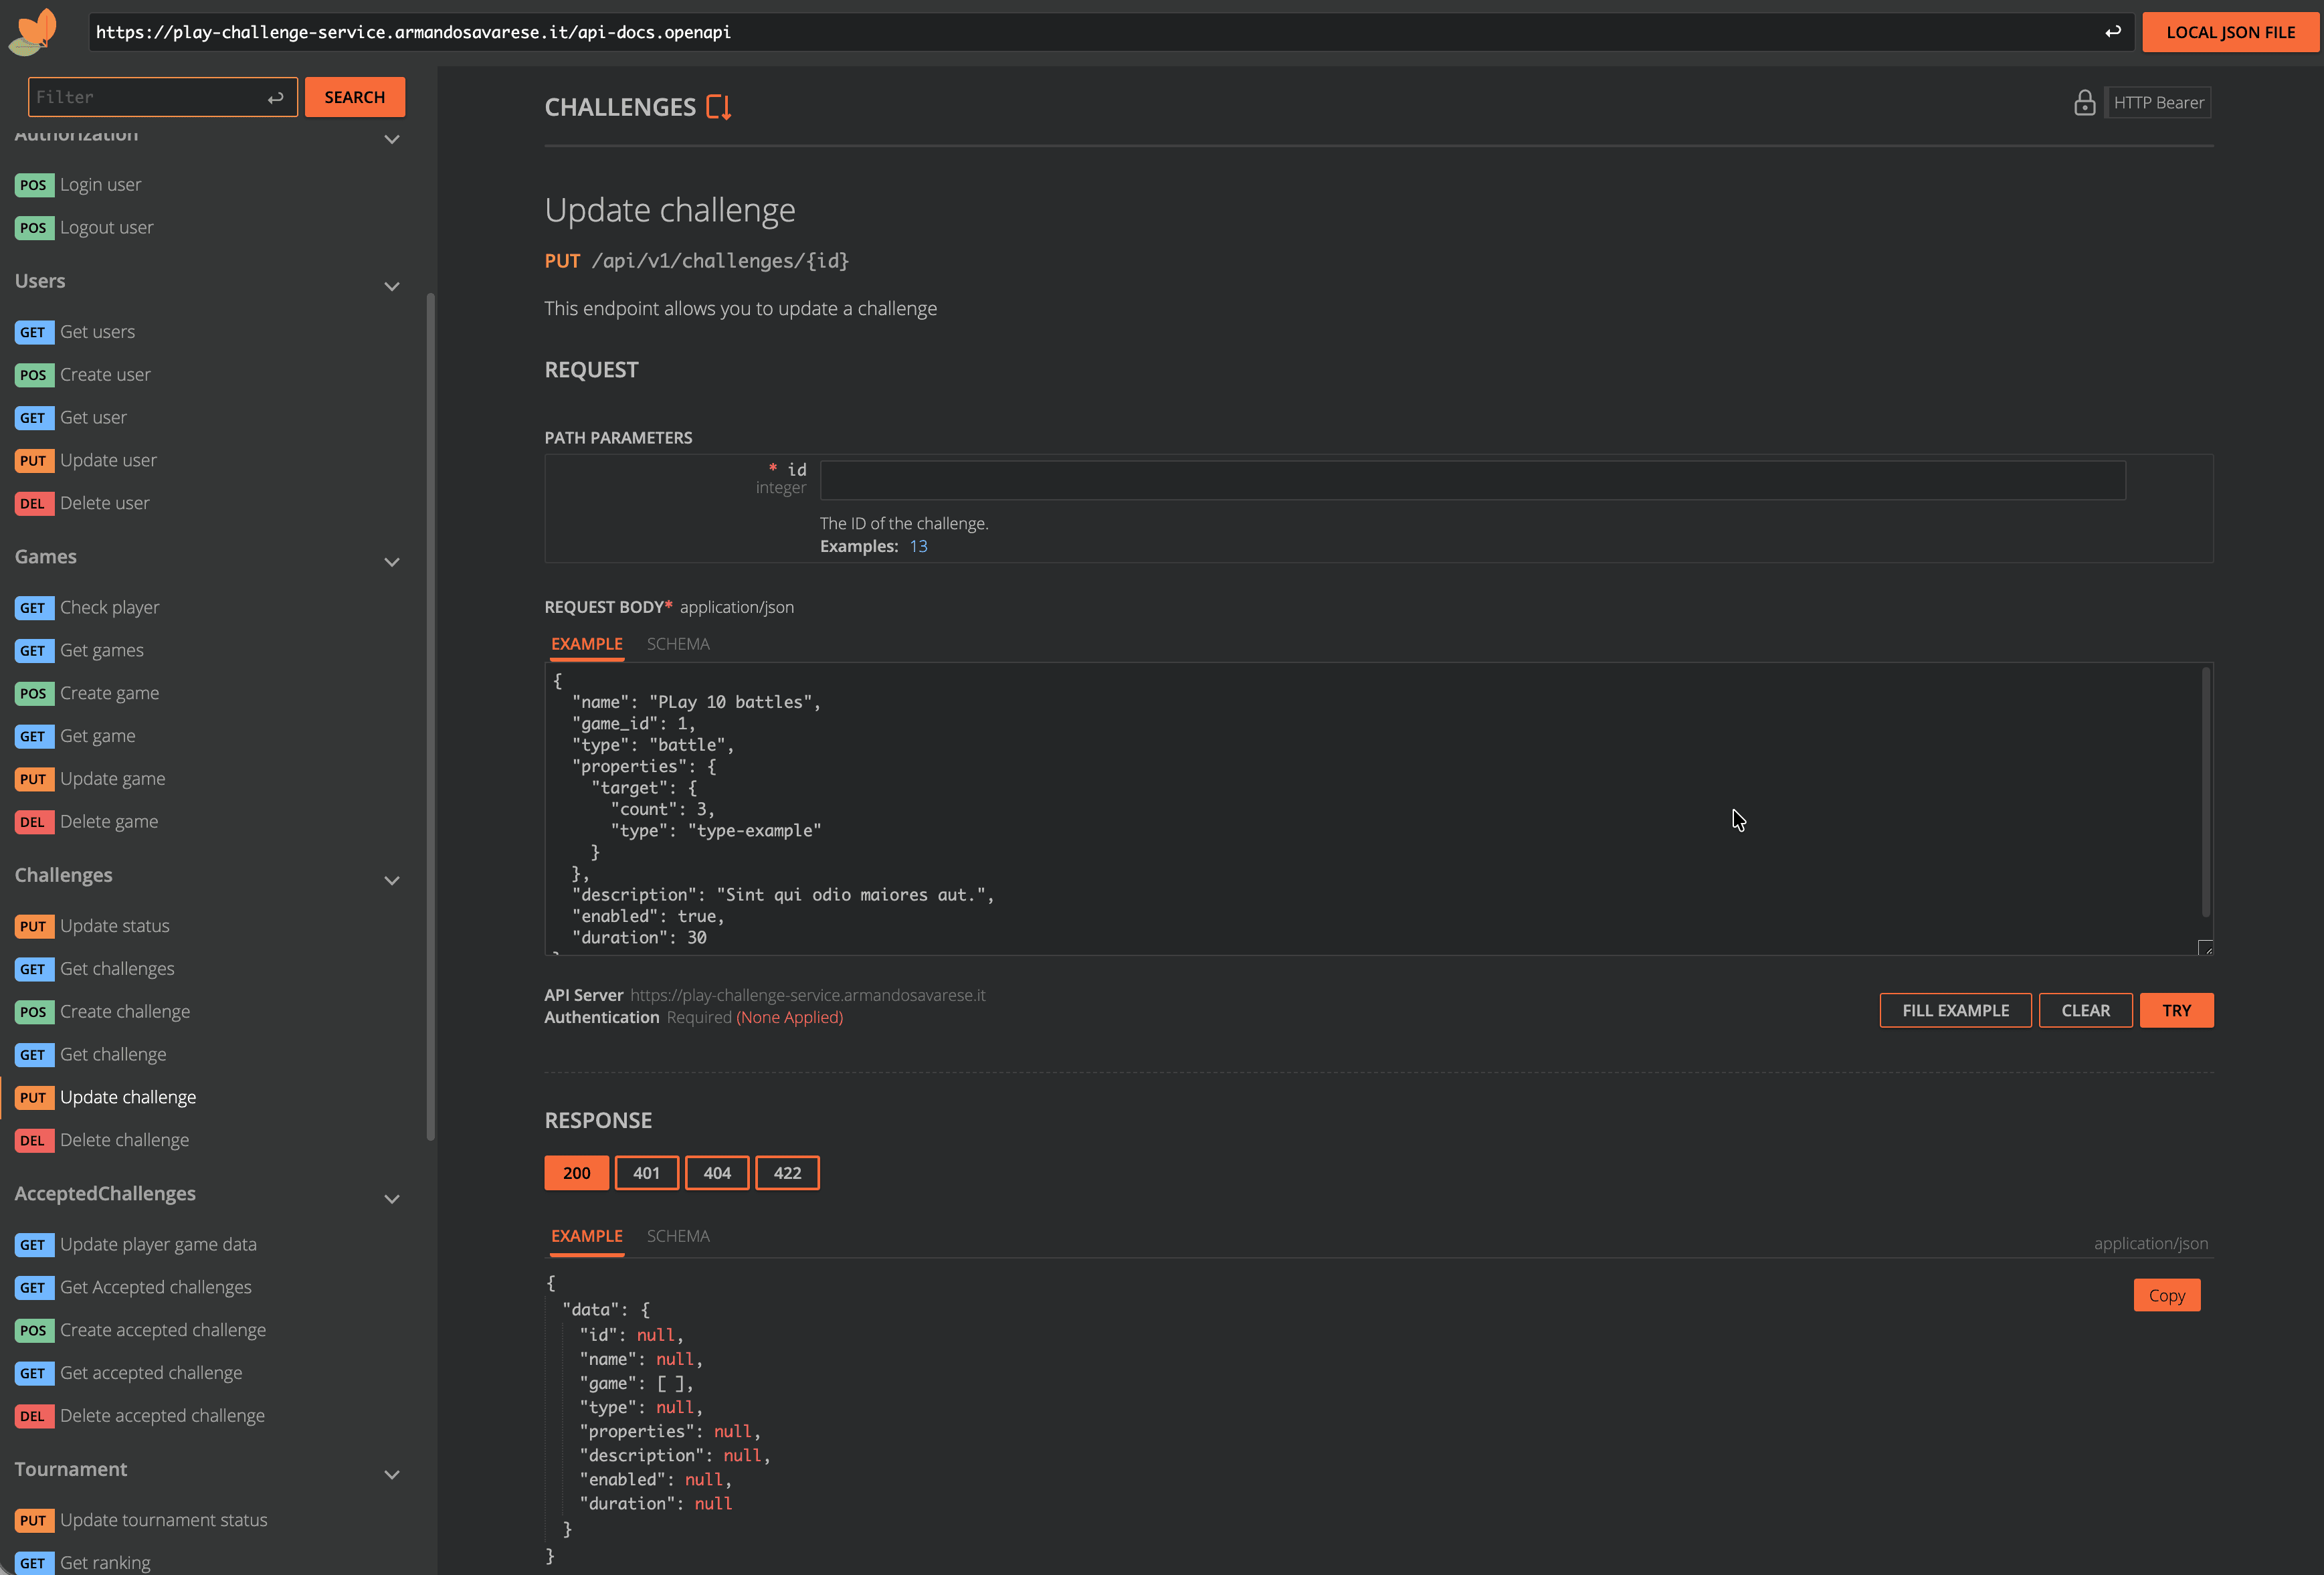The width and height of the screenshot is (2324, 1575).
Task: Collapse the Challenges section chevron
Action: [x=392, y=880]
